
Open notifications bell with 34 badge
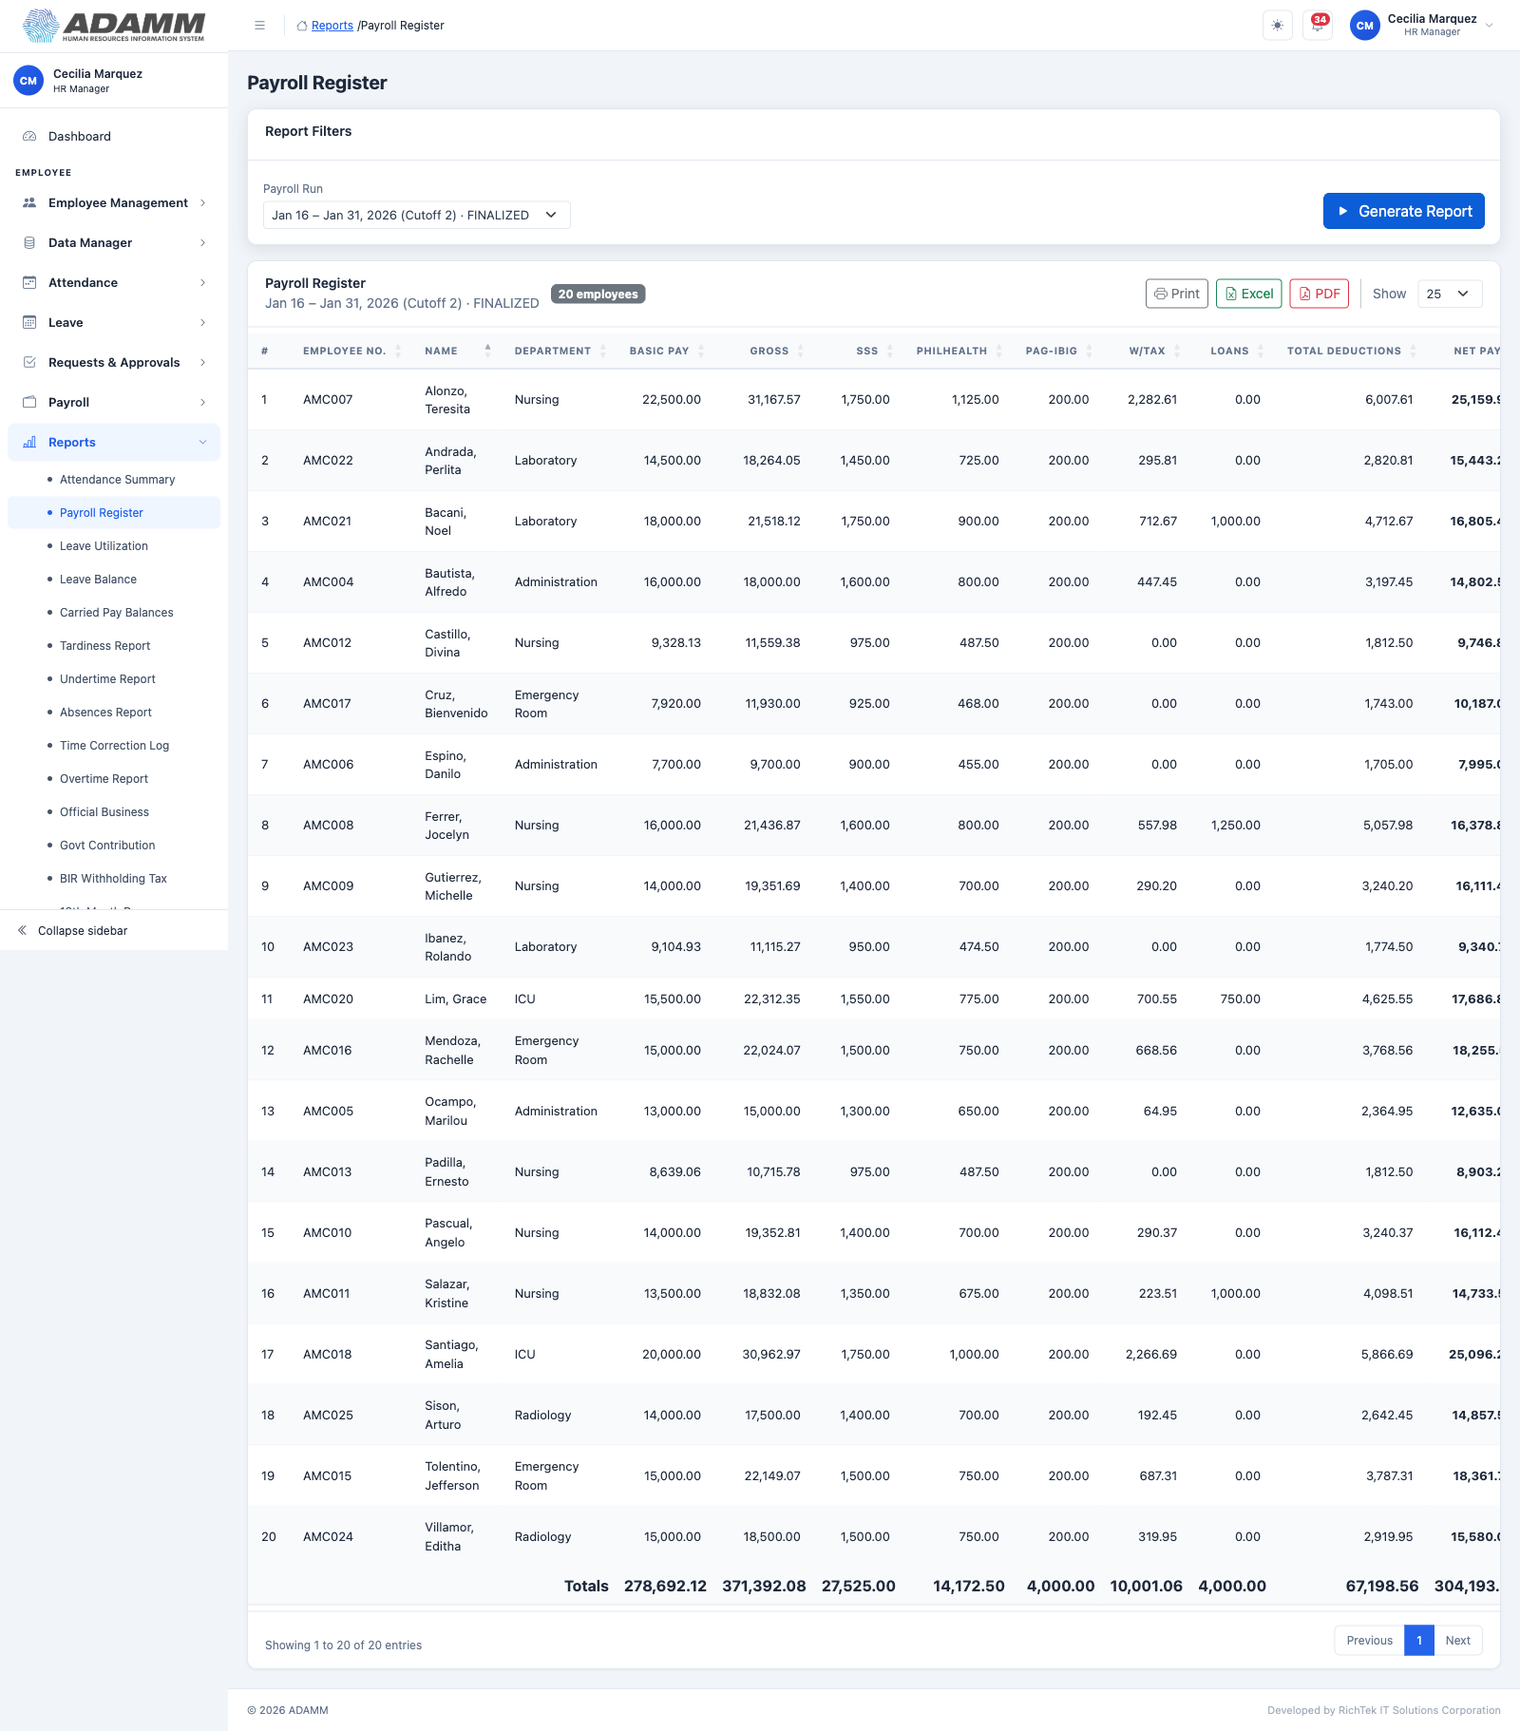[1317, 26]
